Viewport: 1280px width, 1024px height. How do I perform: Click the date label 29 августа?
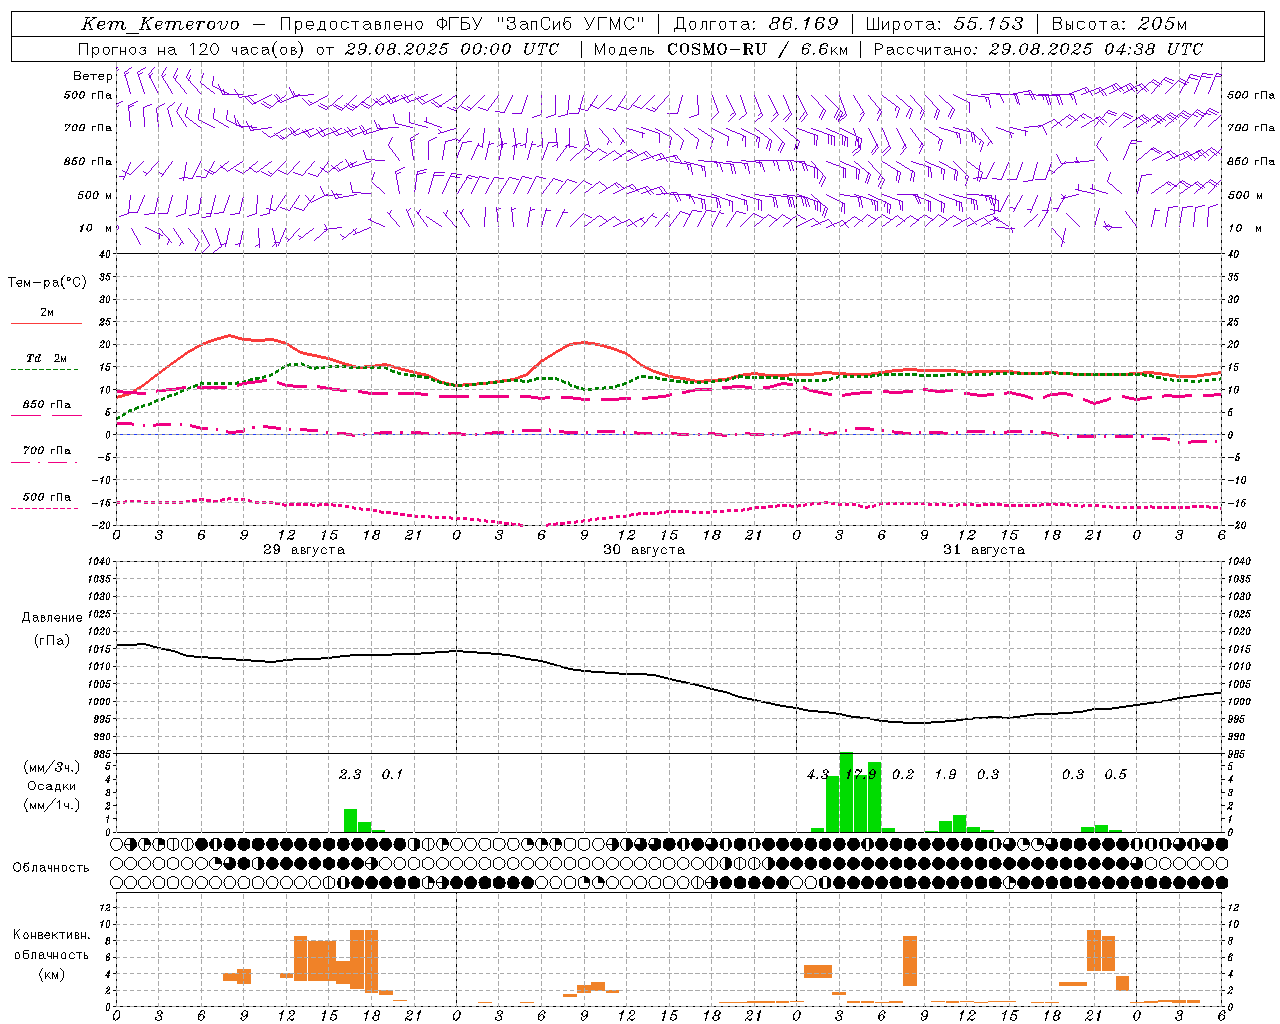click(304, 550)
